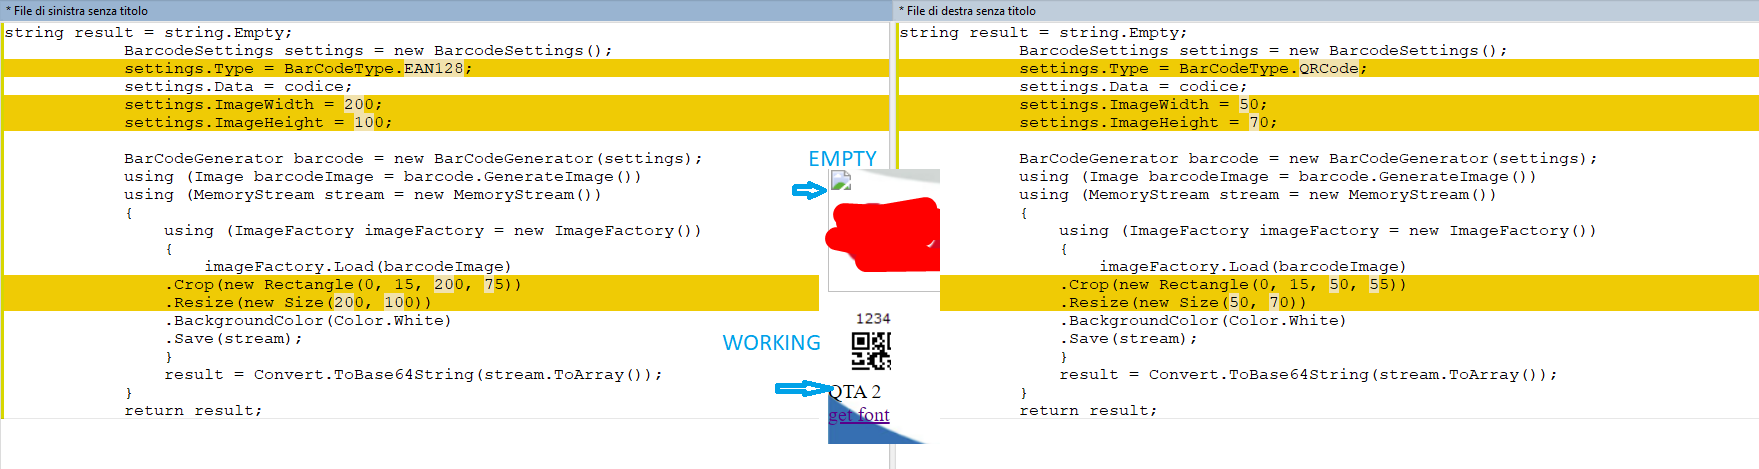
Task: Click 'imageFactory.Load(barcodeImage)' in right file
Action: click(1253, 266)
